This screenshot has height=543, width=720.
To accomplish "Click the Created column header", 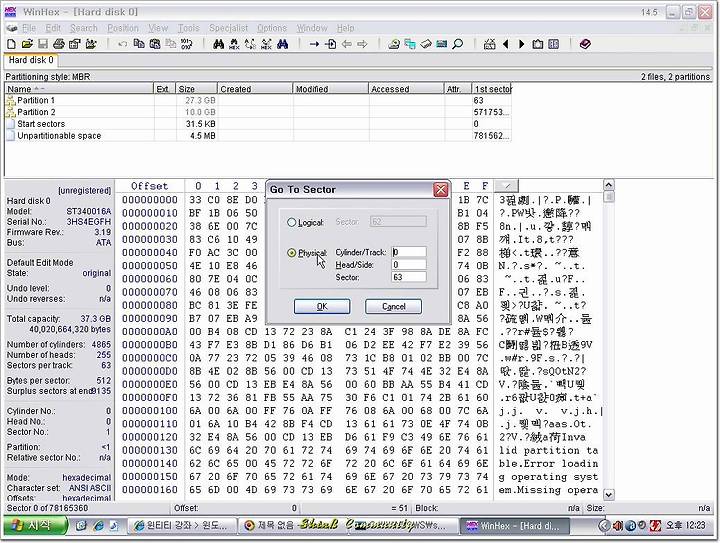I will [255, 89].
